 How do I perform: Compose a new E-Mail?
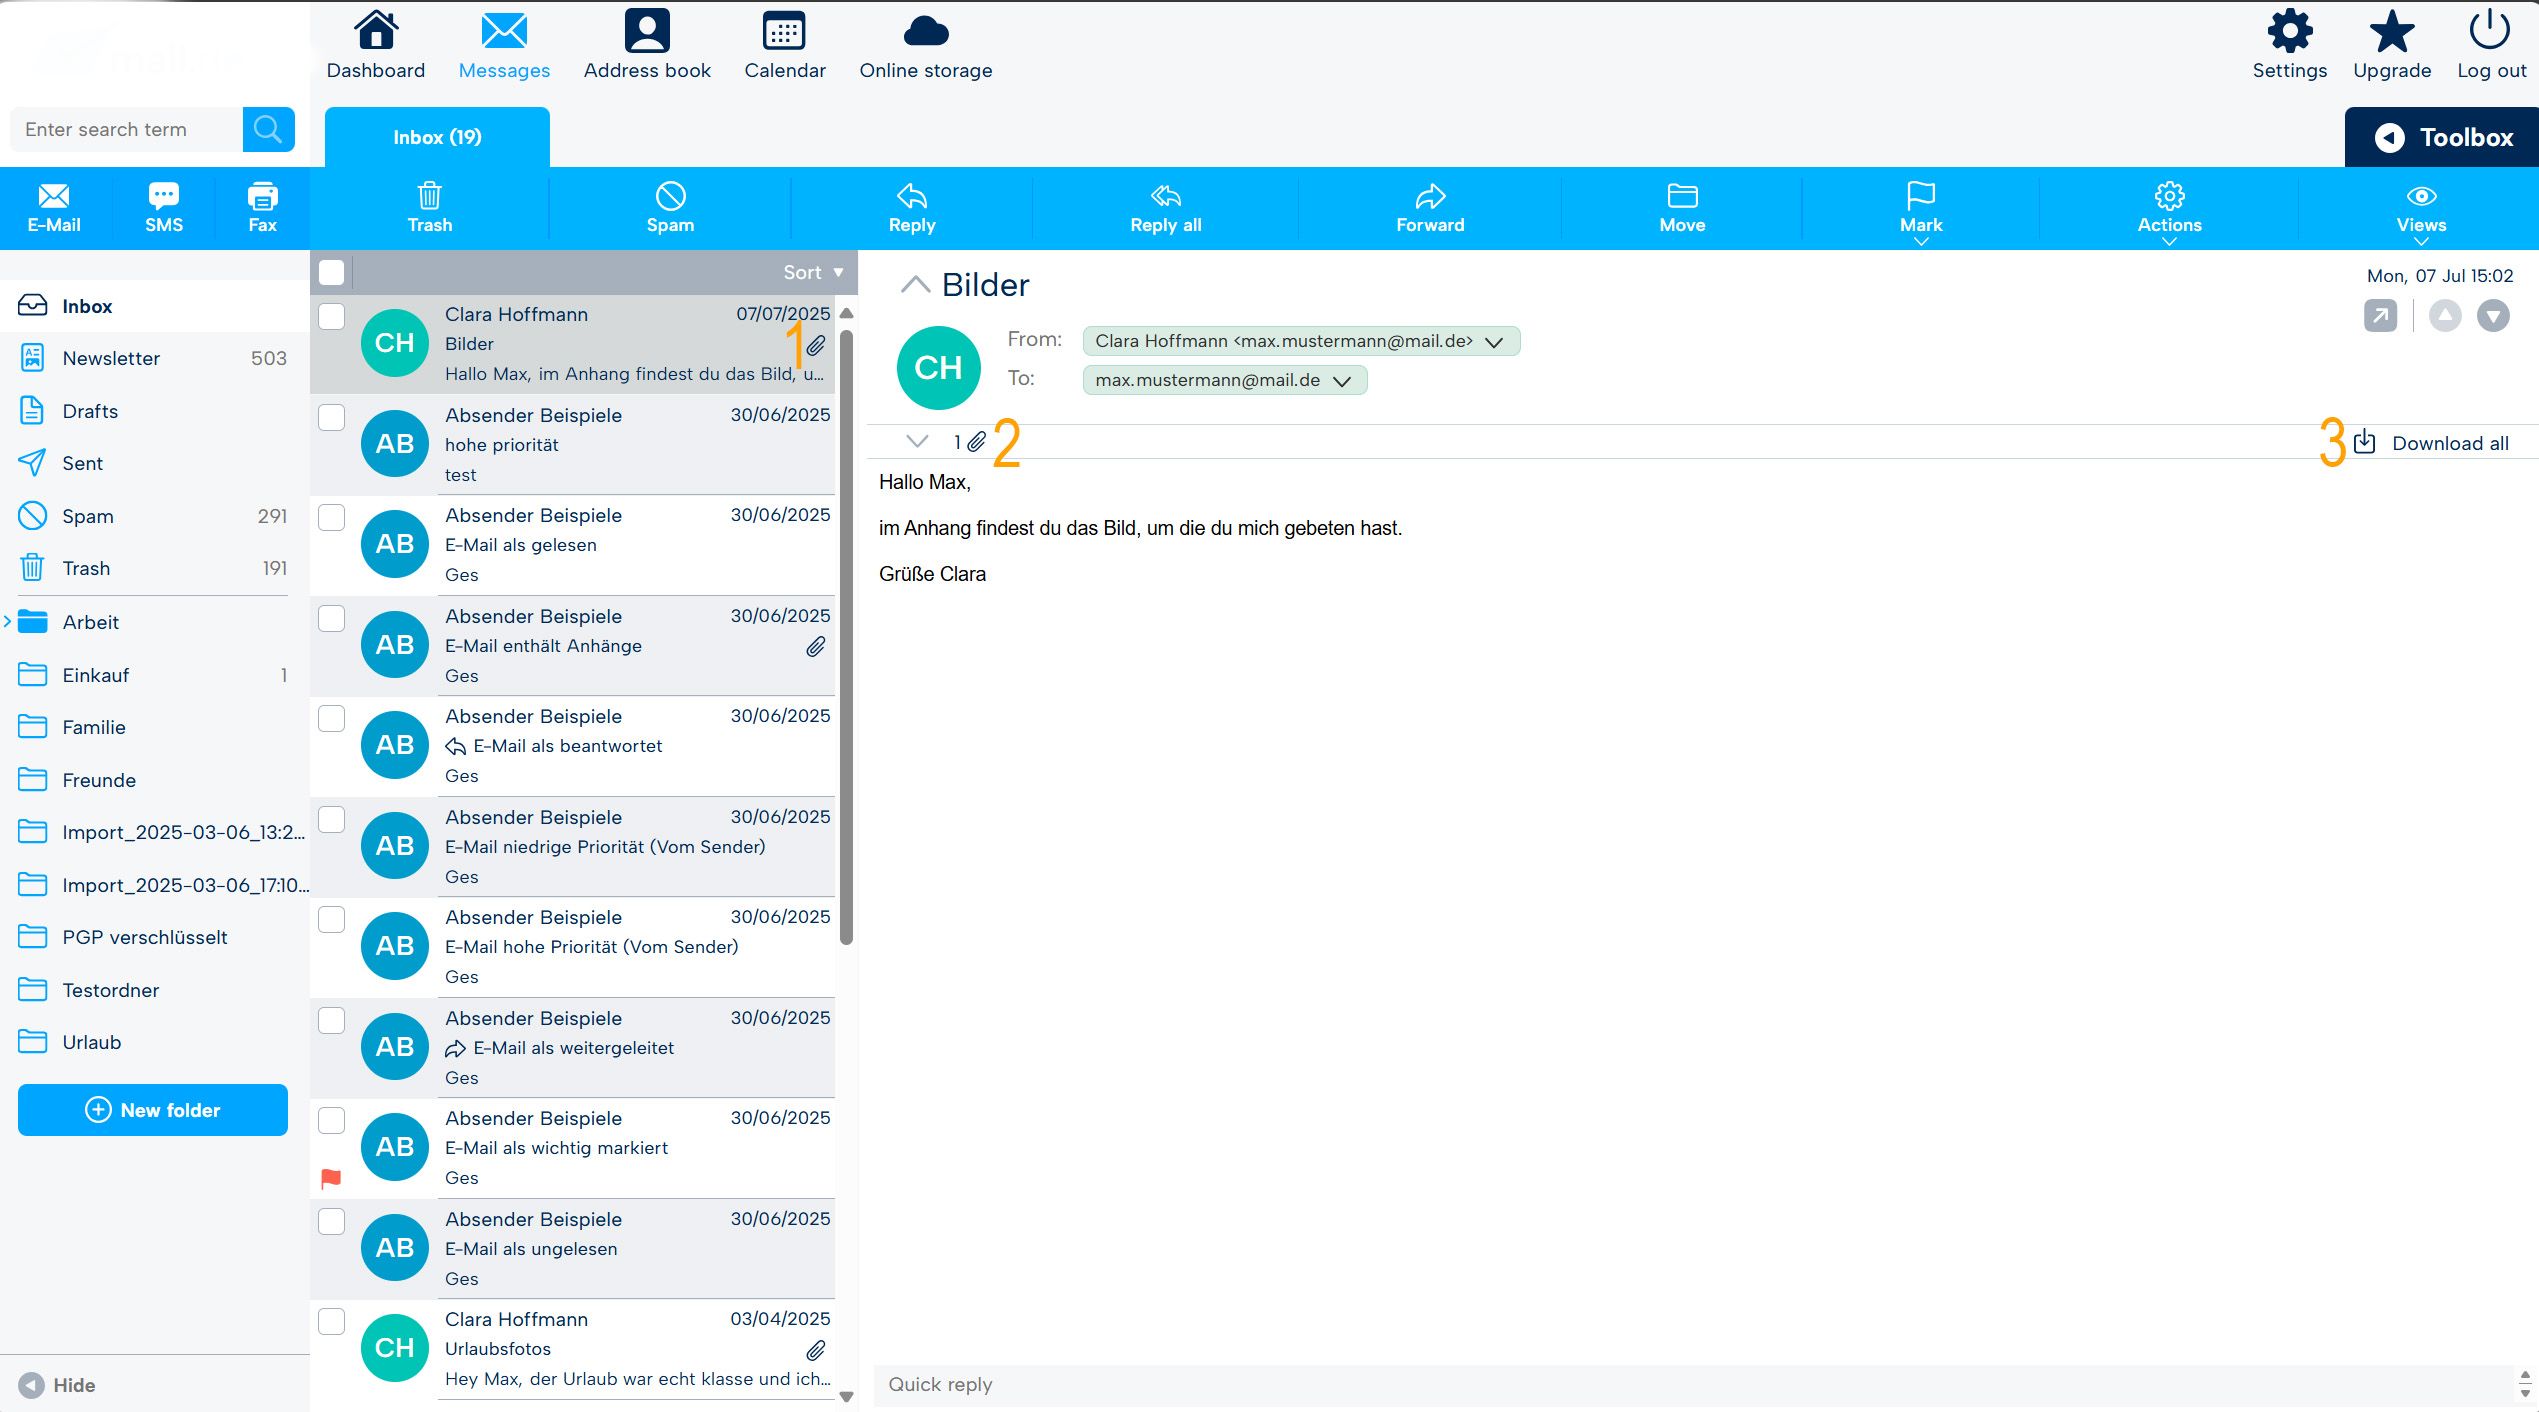[54, 208]
